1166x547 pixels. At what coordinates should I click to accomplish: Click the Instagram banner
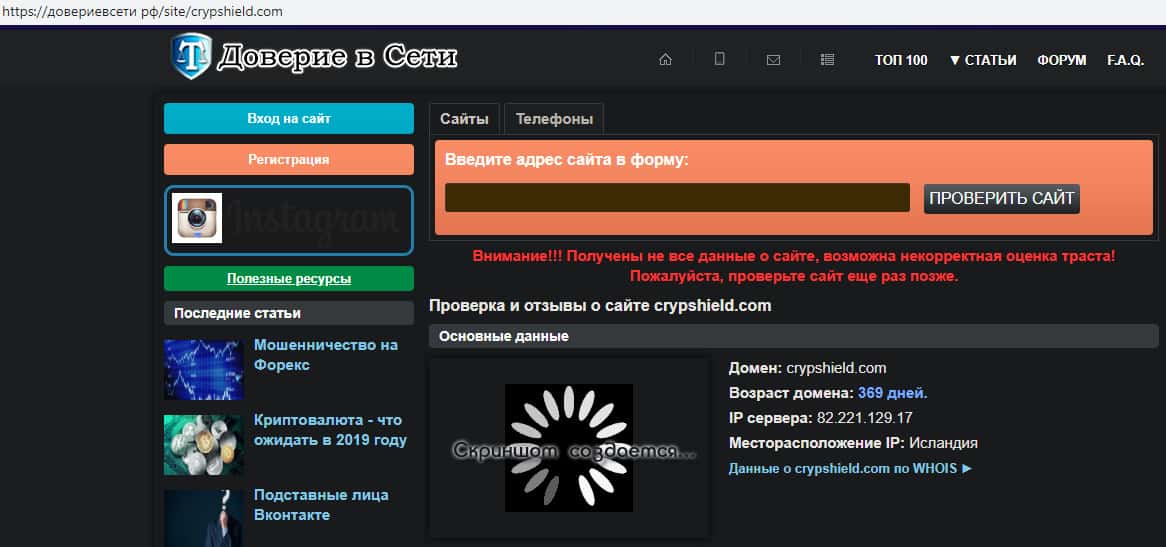[289, 221]
